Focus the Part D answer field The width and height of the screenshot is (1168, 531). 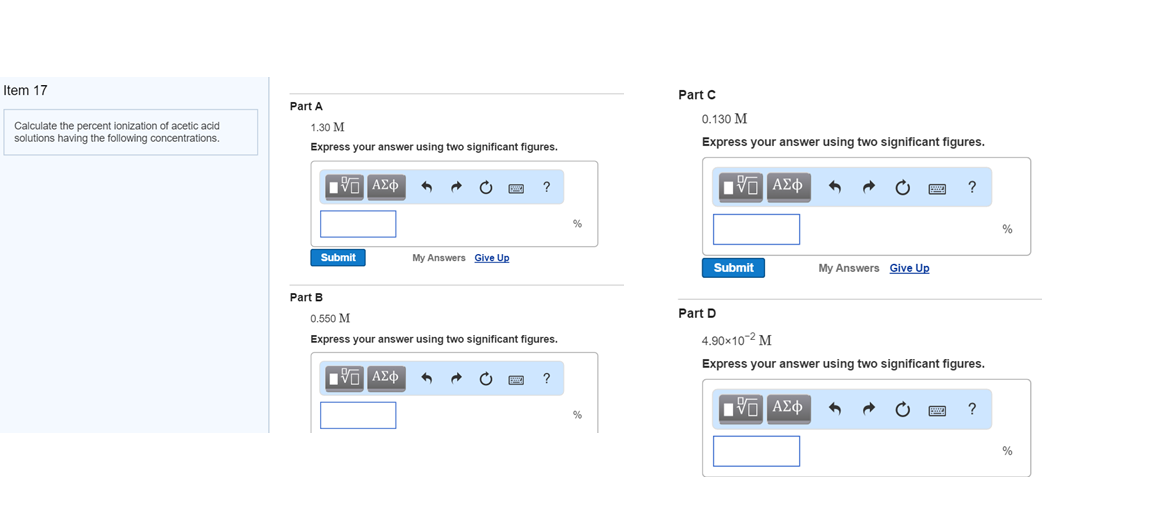[x=756, y=451]
